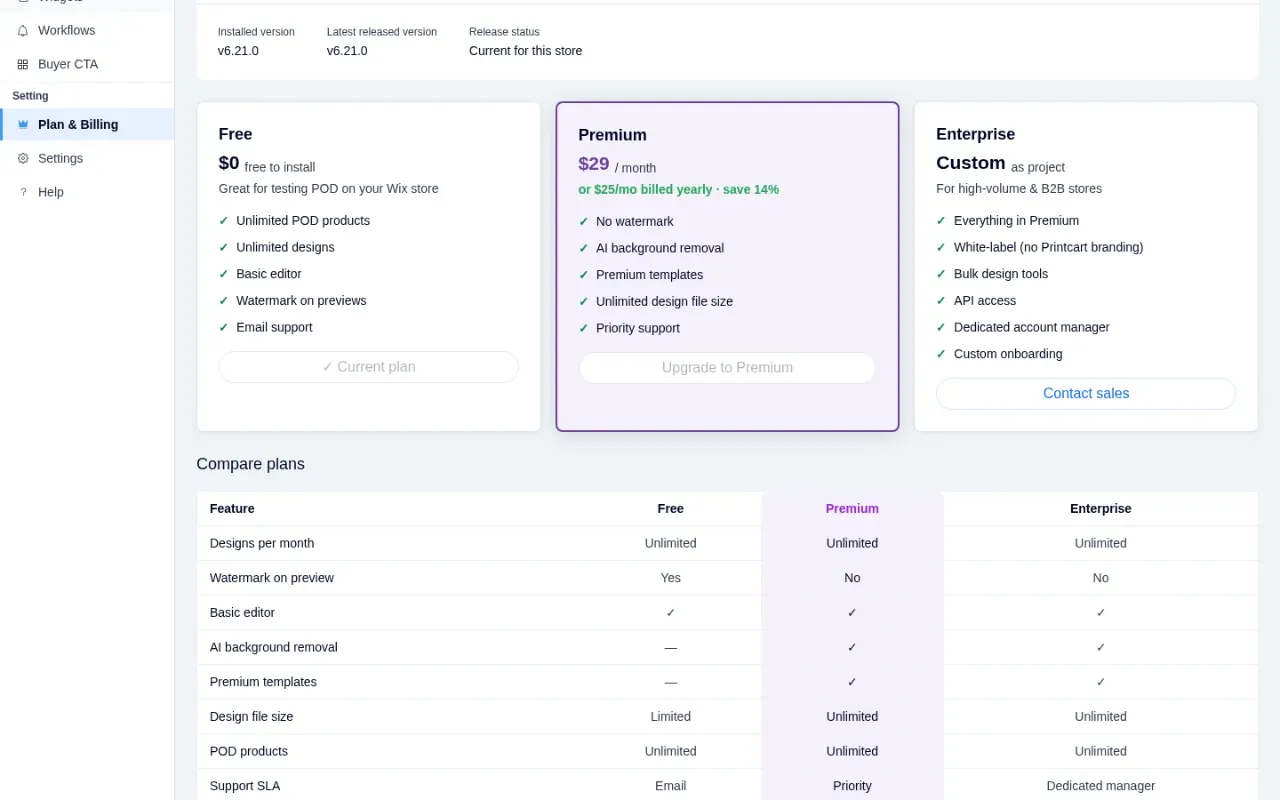Click the 'API access' Enterprise feature
This screenshot has width=1280, height=800.
pos(985,301)
